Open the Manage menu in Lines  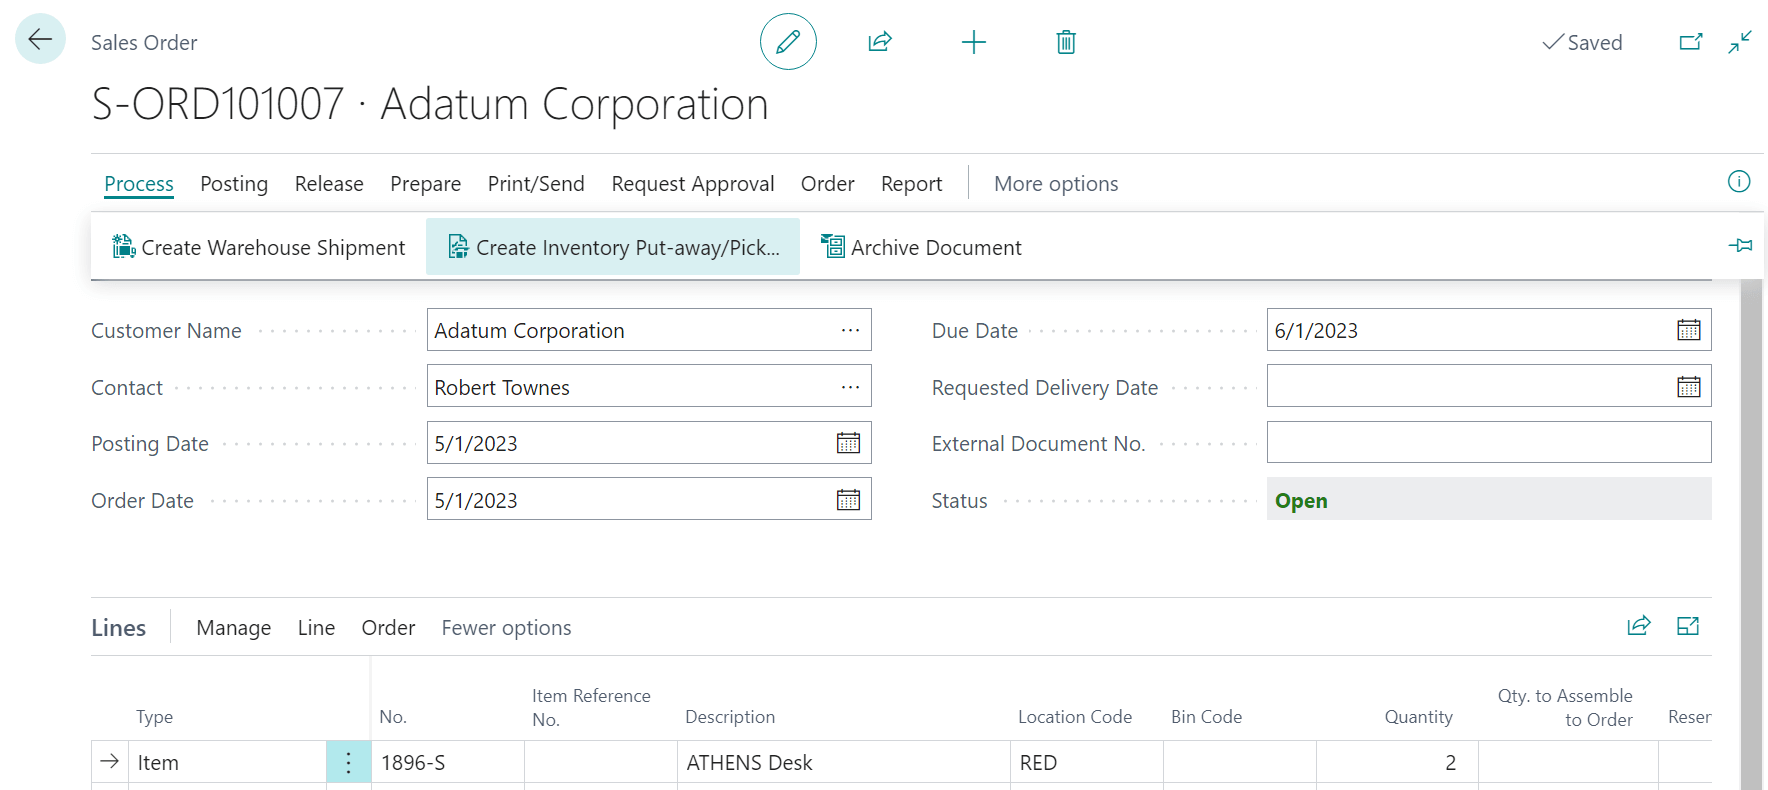234,628
